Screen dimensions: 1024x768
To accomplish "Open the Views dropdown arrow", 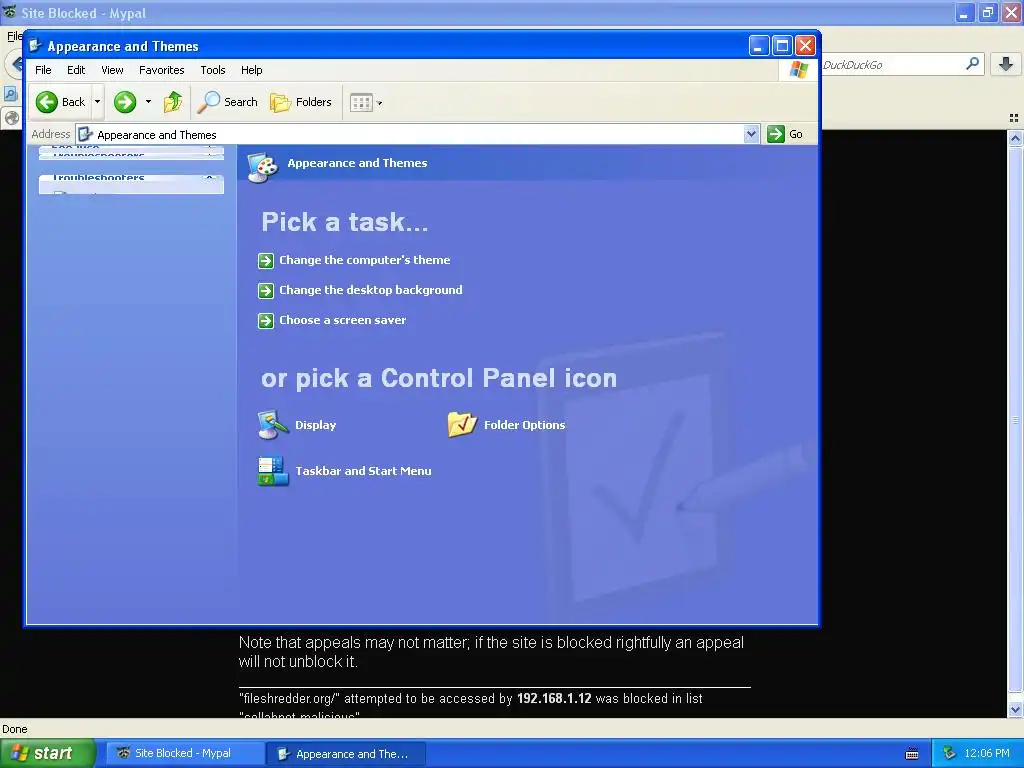I will pos(379,103).
